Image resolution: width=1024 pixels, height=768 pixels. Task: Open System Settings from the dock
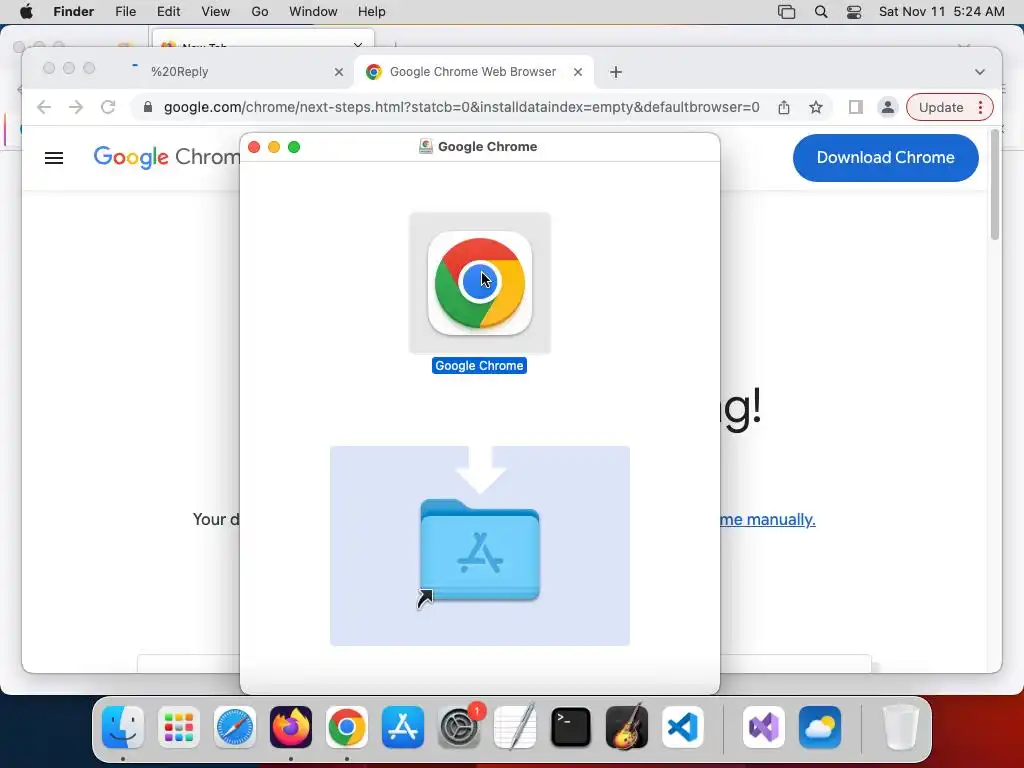click(459, 727)
